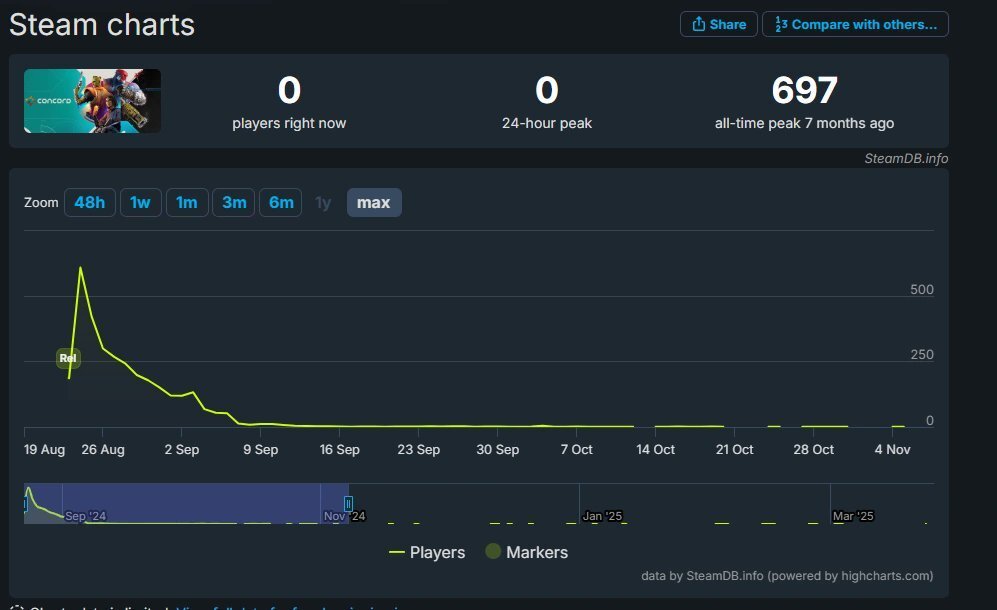
Task: Click the Rel release marker on chart
Action: point(68,358)
